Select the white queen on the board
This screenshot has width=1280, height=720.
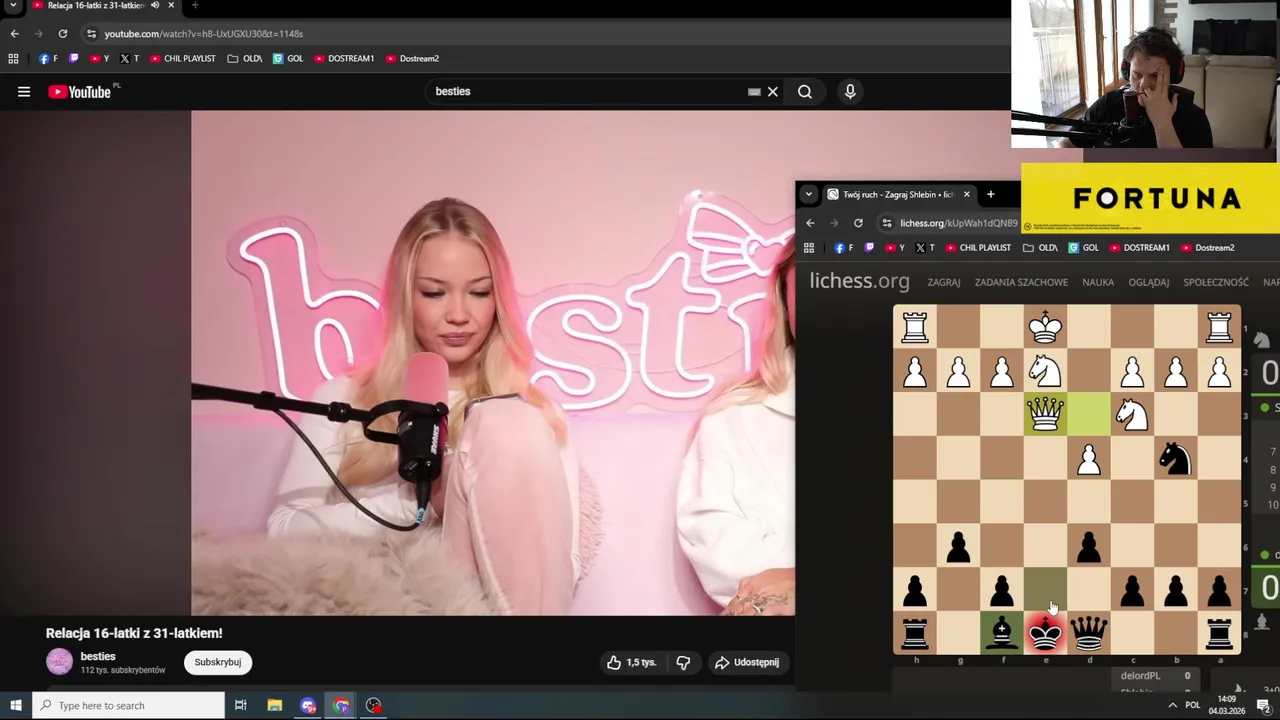point(1045,414)
